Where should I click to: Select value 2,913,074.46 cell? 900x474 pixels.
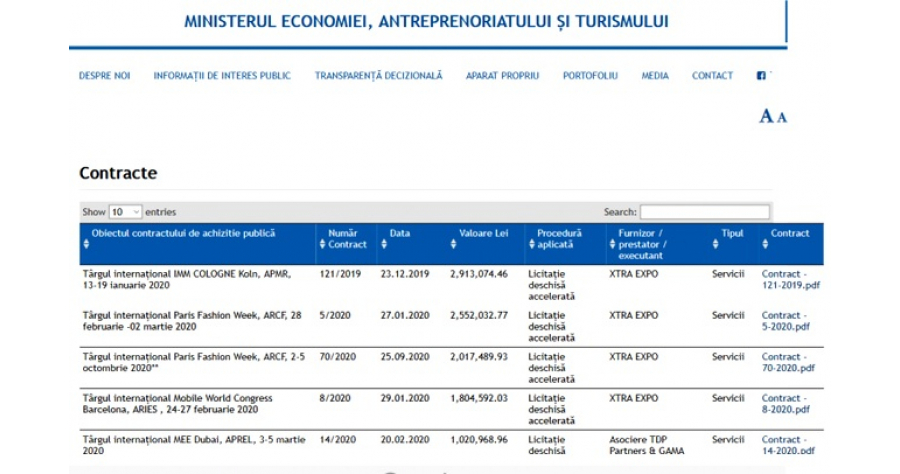click(479, 274)
